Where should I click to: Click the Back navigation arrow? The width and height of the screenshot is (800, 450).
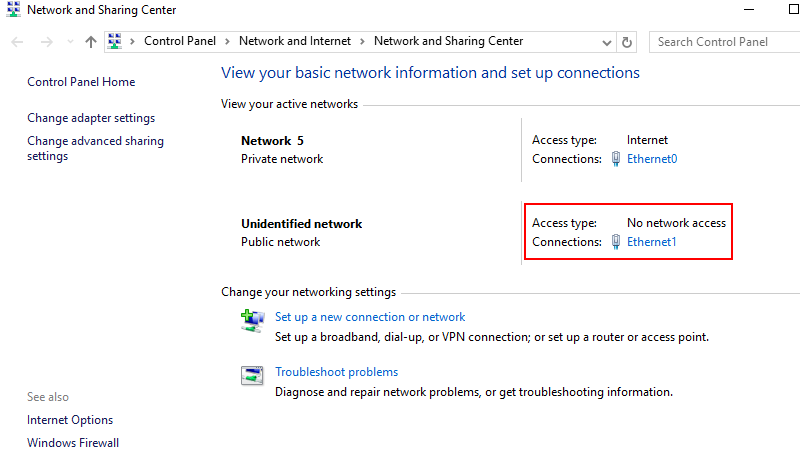click(17, 42)
